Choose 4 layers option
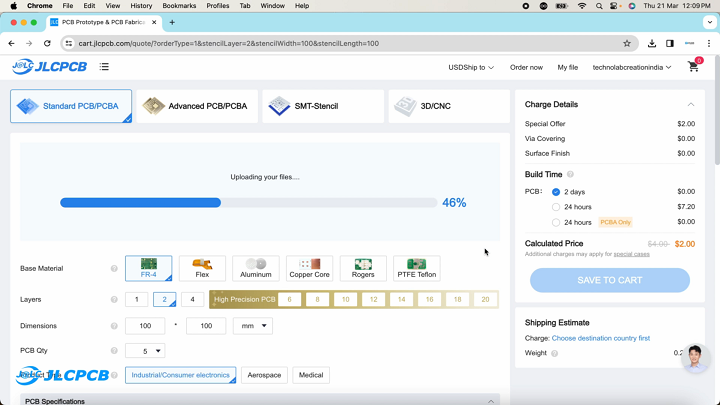Screen dimensions: 720x405 192,299
